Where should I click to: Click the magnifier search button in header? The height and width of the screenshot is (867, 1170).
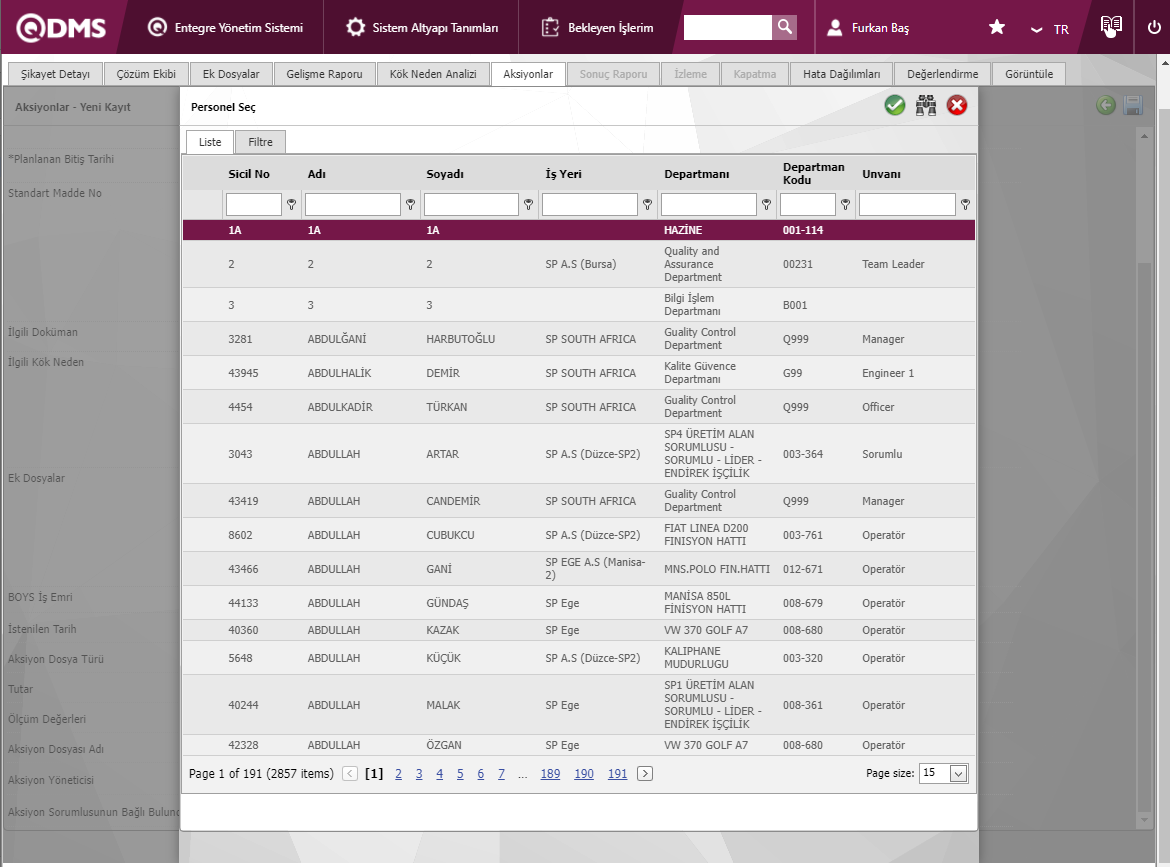pos(785,27)
